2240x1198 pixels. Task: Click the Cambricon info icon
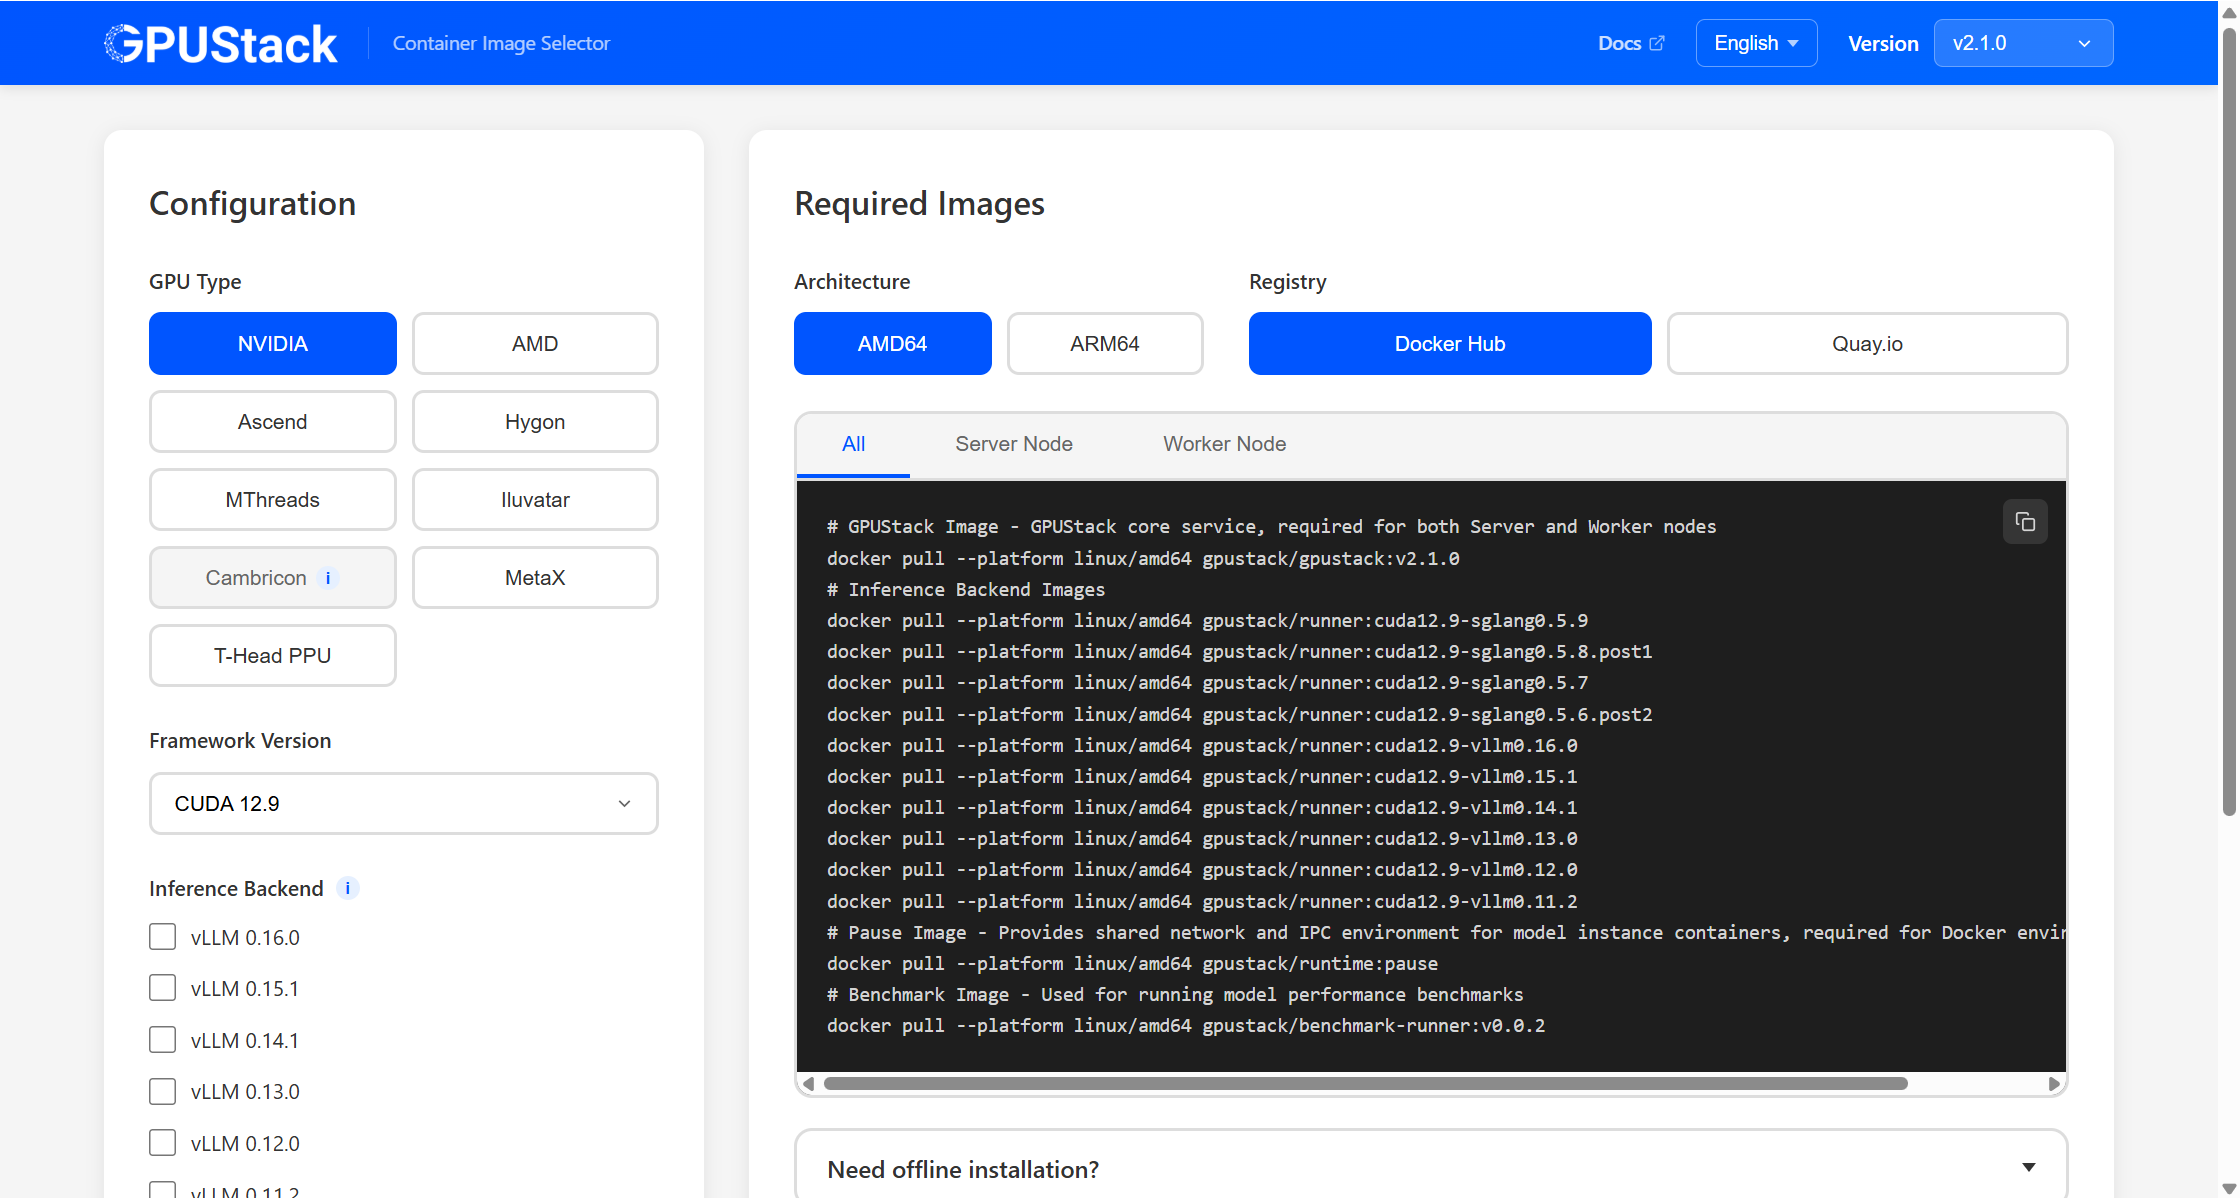pyautogui.click(x=328, y=578)
